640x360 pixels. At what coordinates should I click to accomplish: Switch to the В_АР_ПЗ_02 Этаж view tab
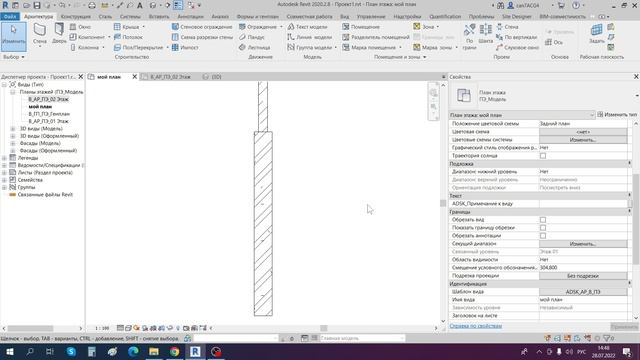[170, 77]
